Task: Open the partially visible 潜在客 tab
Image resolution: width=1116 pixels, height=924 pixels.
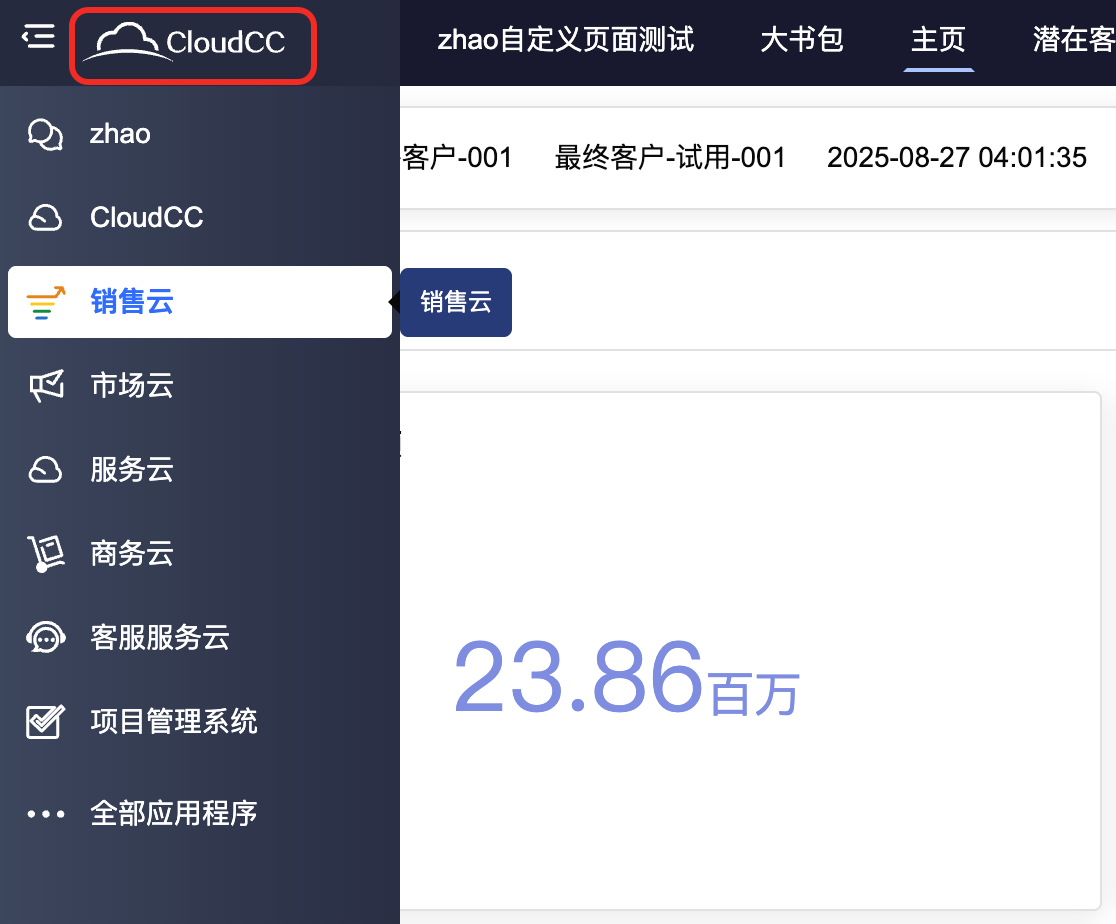Action: 1074,40
